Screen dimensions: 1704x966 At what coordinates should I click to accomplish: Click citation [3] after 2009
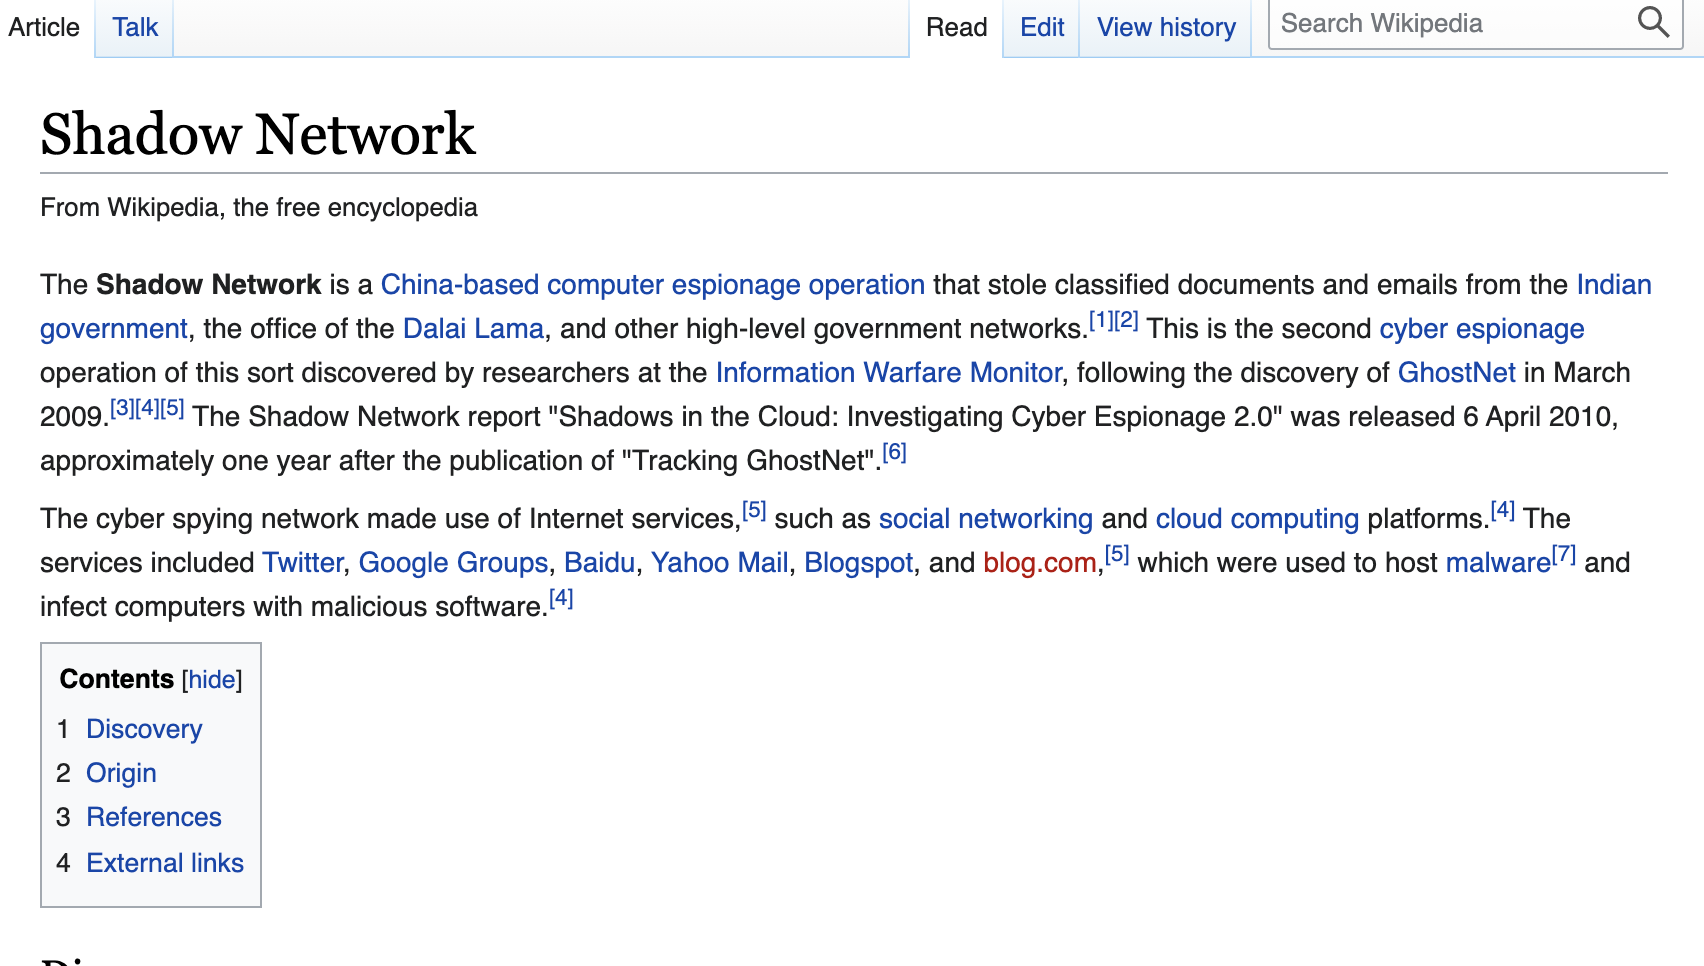coord(122,408)
